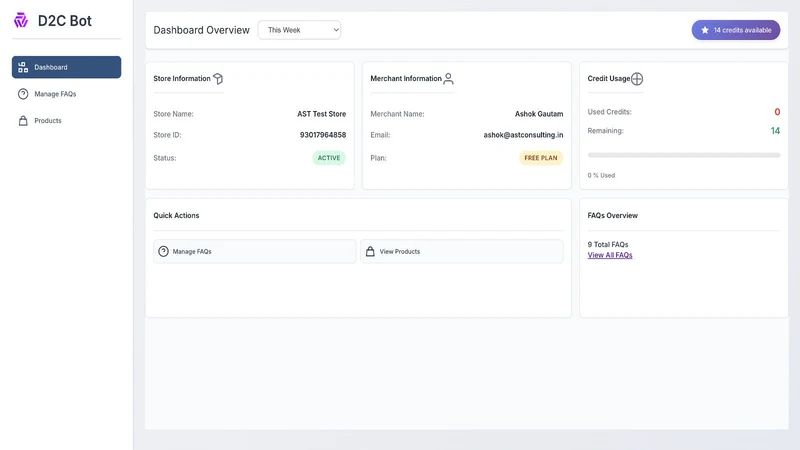
Task: Click the Store Information heading
Action: [182, 79]
